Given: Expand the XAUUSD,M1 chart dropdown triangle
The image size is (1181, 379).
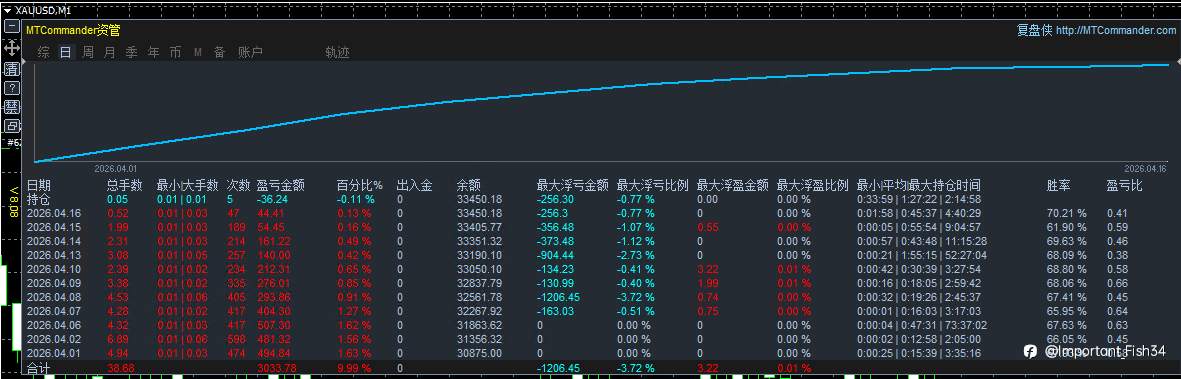Looking at the screenshot, I should point(7,10).
